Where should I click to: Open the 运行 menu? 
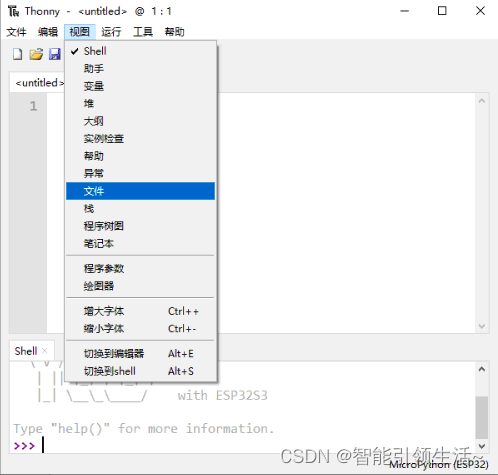point(111,32)
